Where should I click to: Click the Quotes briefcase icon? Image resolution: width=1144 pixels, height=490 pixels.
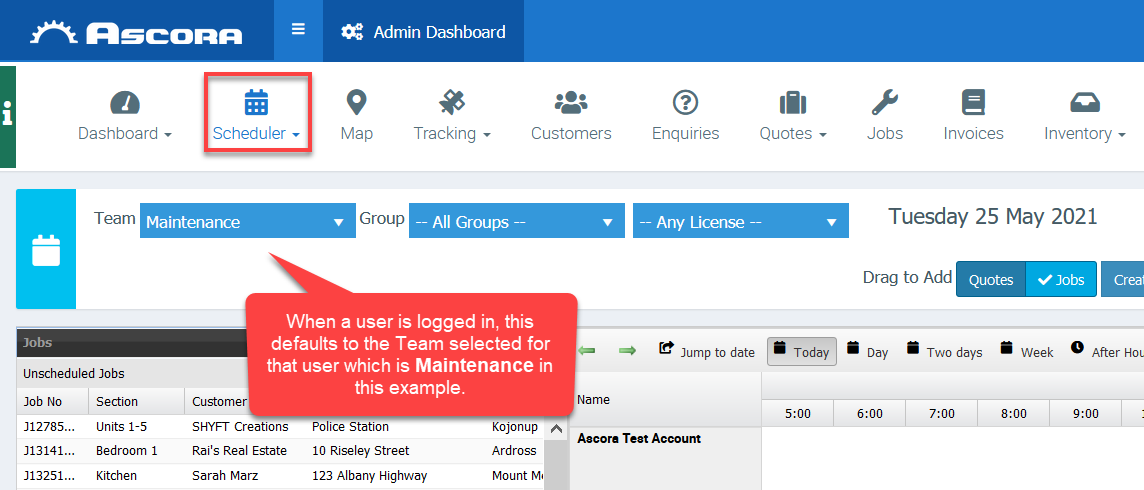[792, 103]
